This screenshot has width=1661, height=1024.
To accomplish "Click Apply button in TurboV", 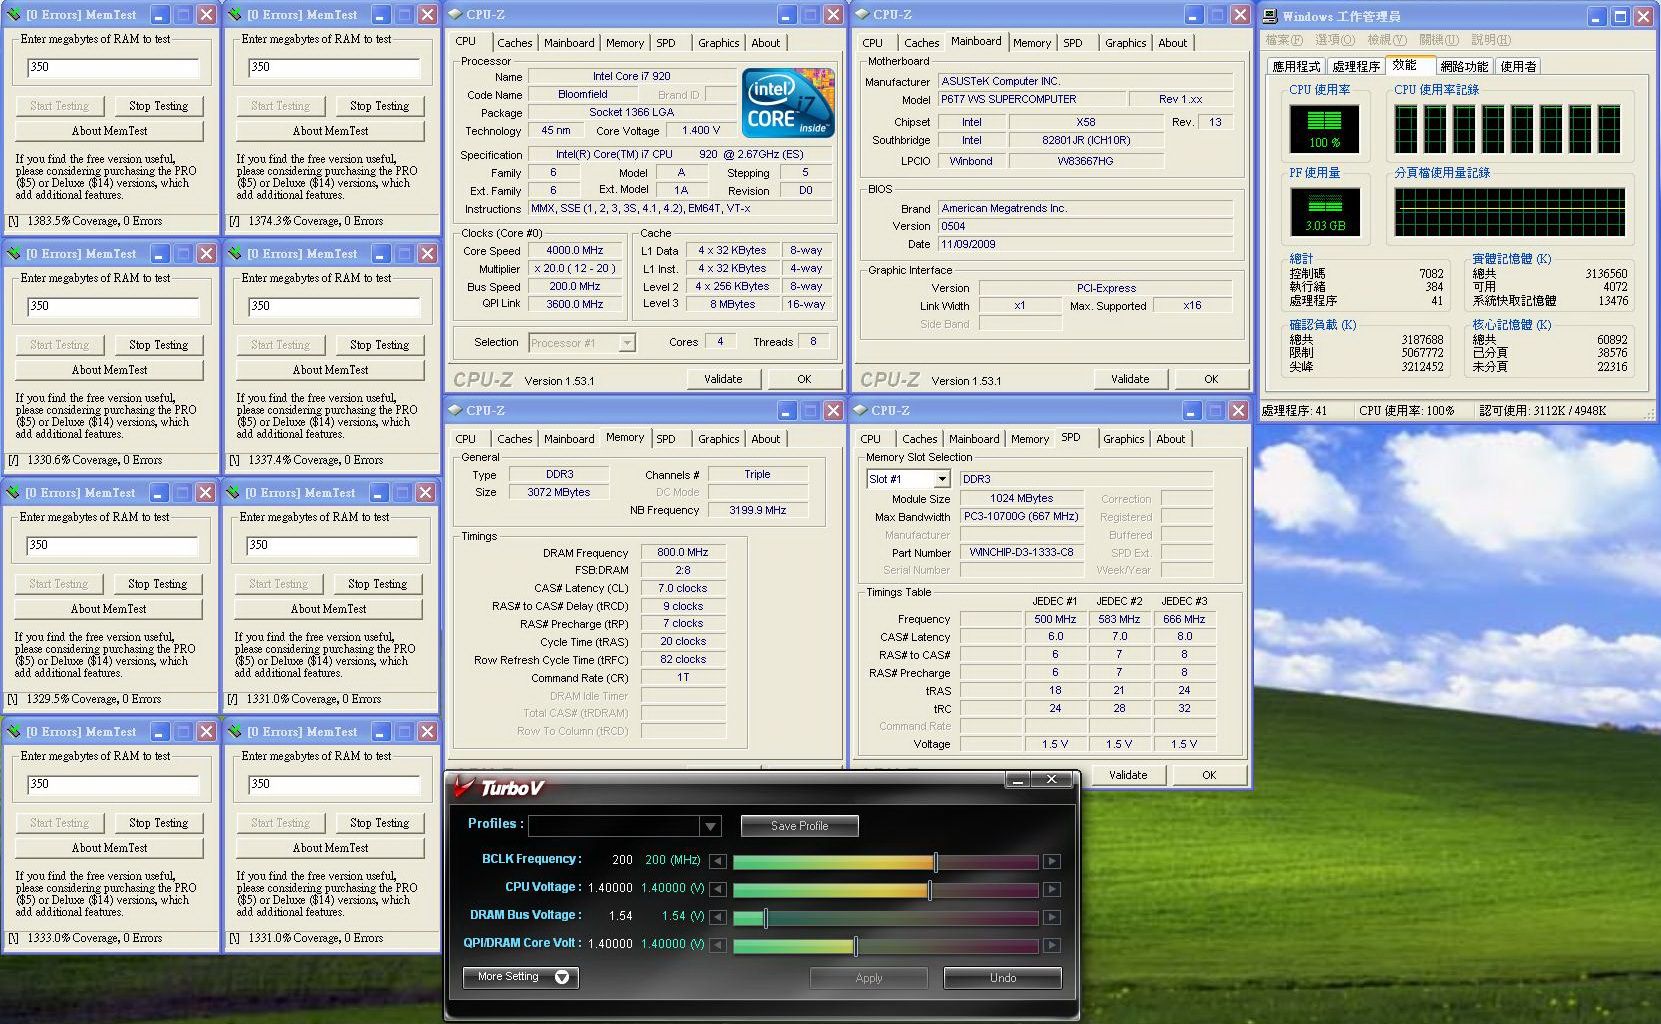I will (x=869, y=978).
